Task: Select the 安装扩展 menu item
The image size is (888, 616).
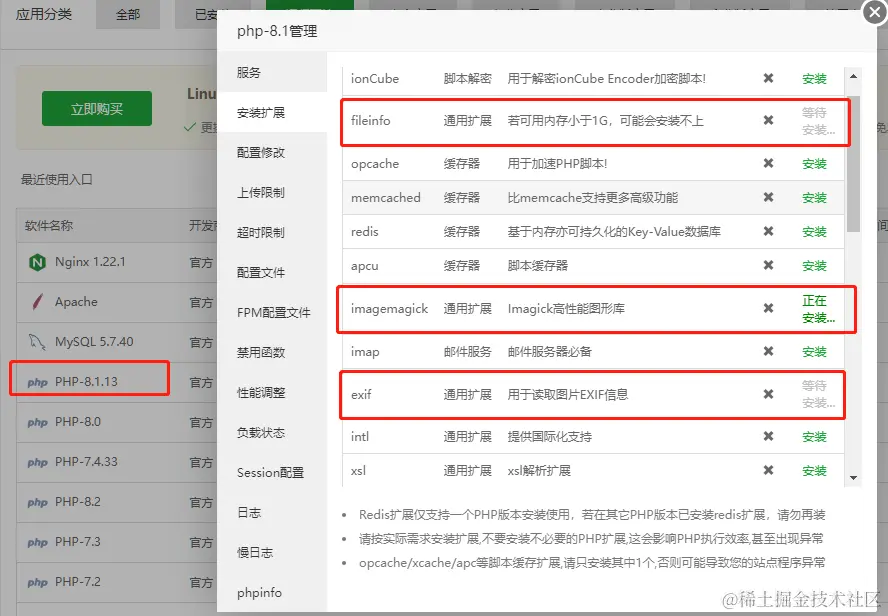Action: point(272,113)
